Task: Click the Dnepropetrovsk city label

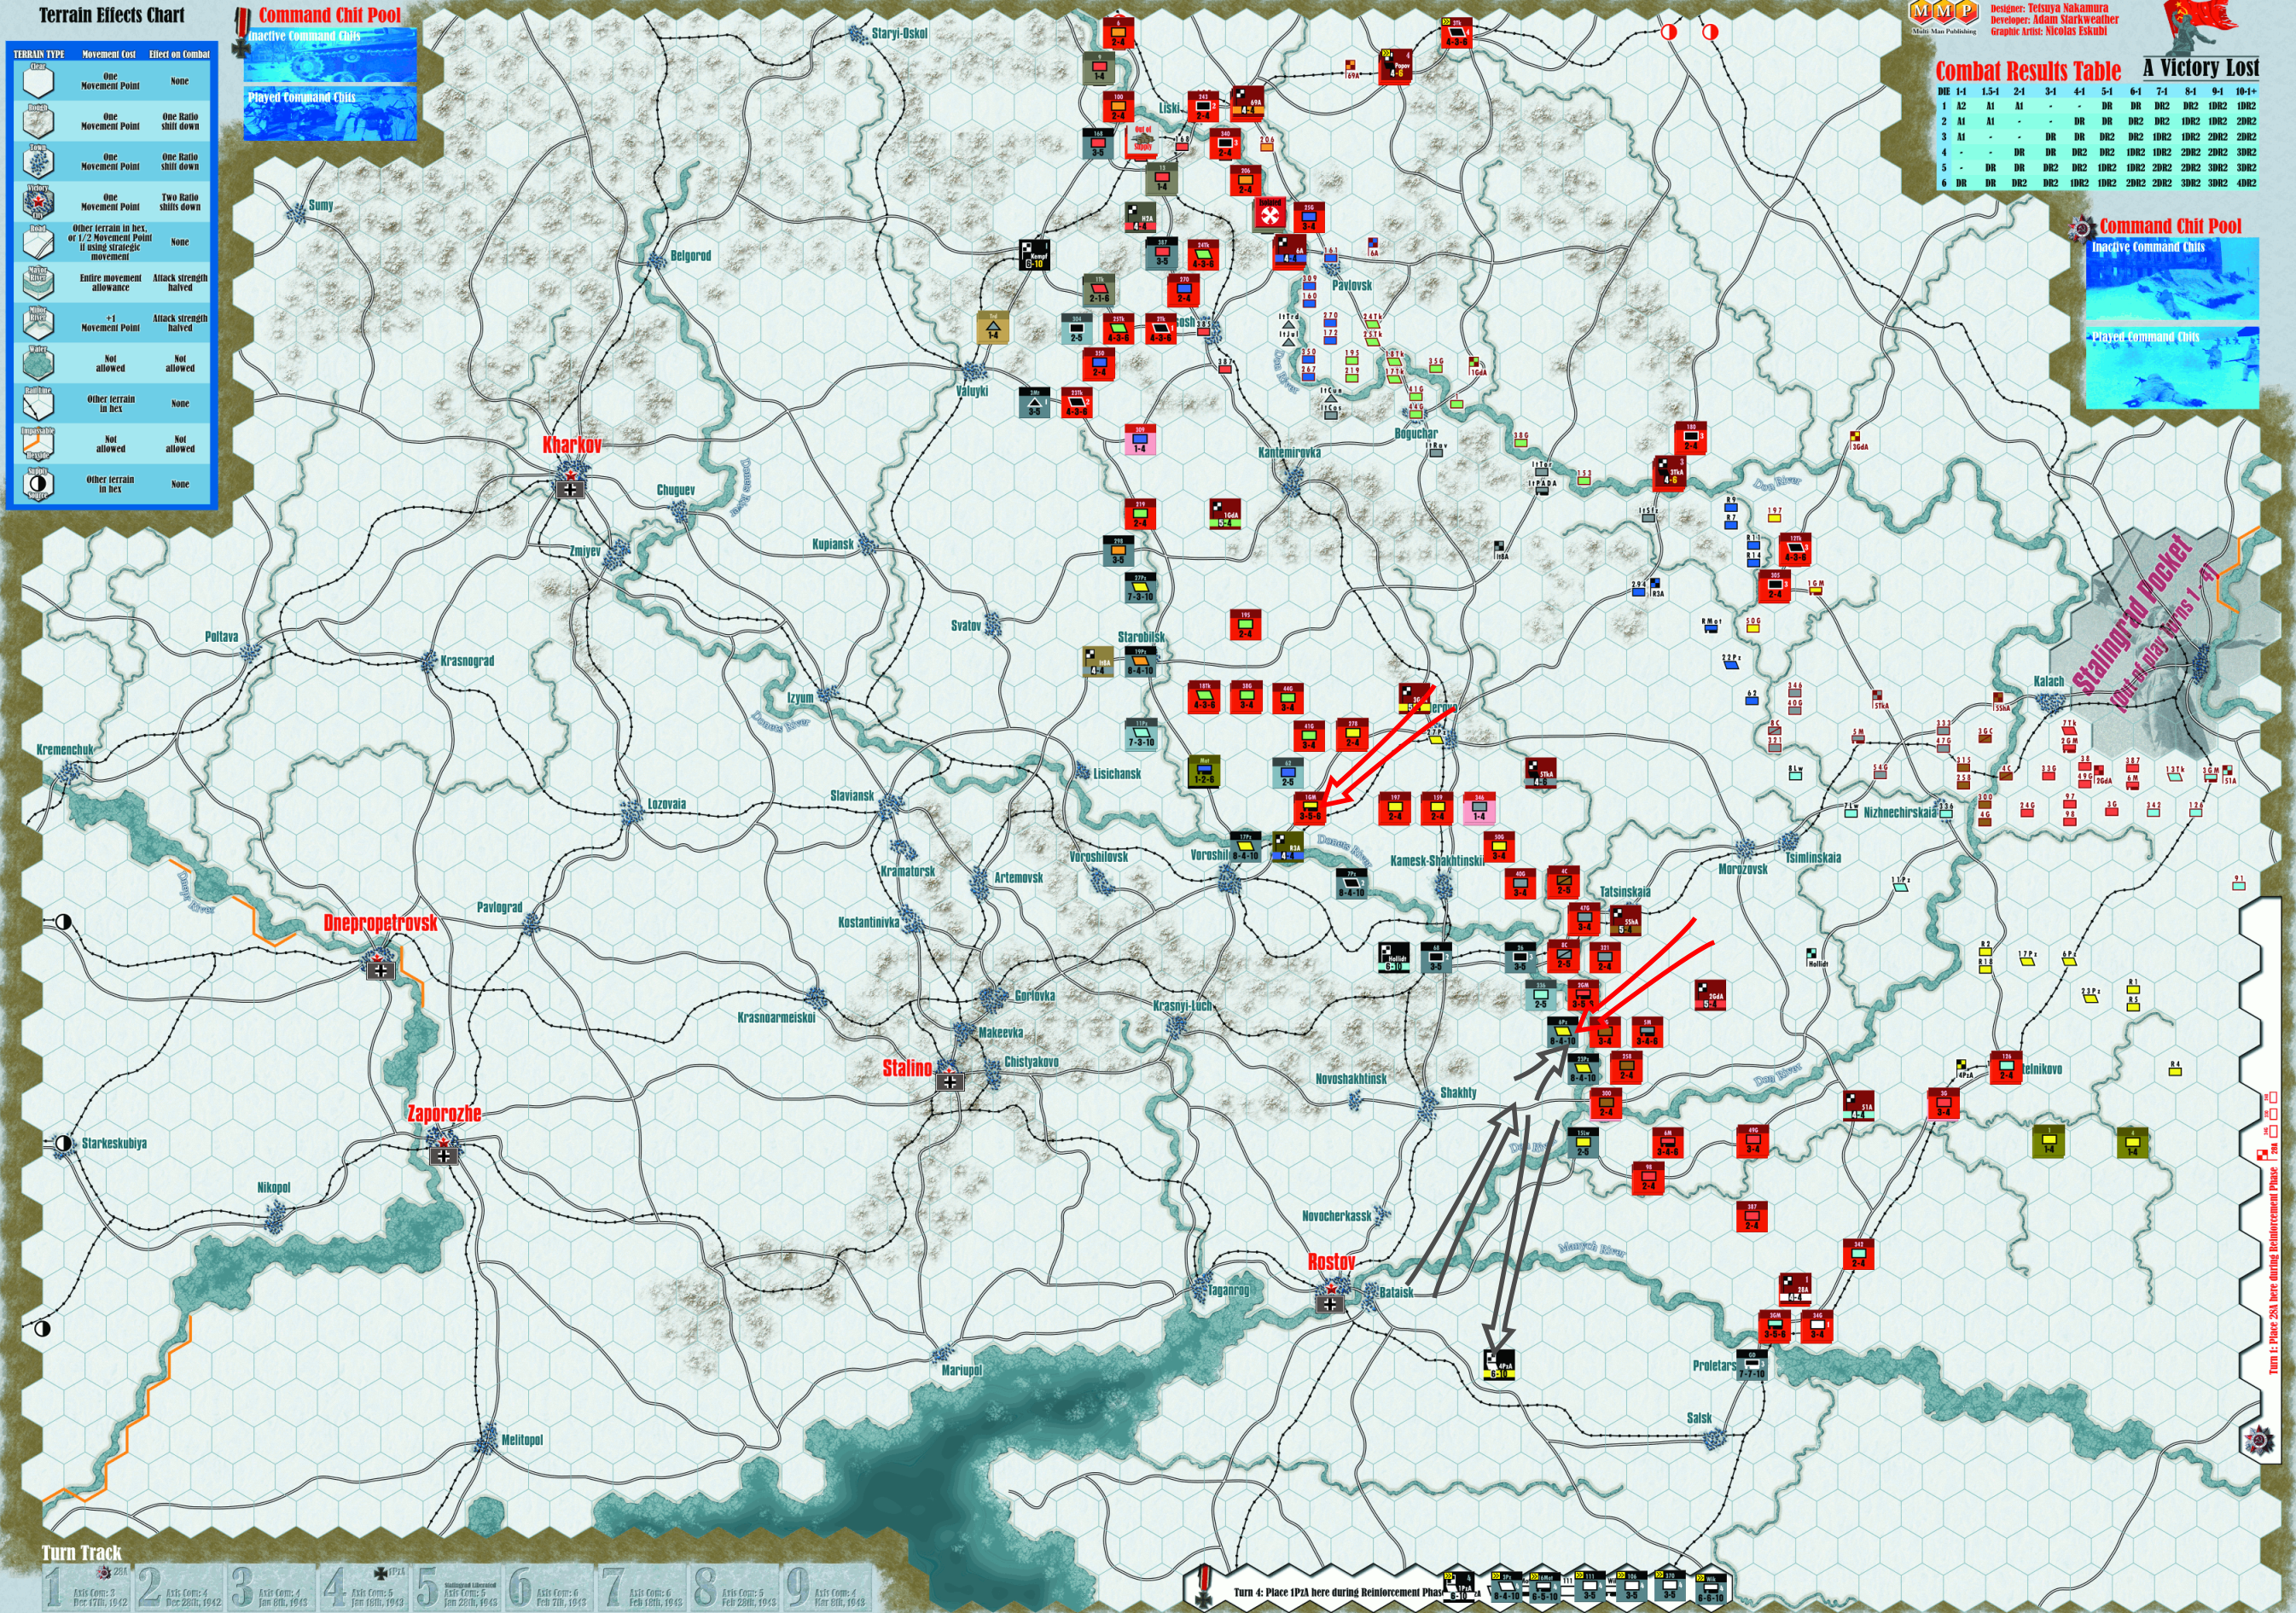Action: (x=380, y=923)
